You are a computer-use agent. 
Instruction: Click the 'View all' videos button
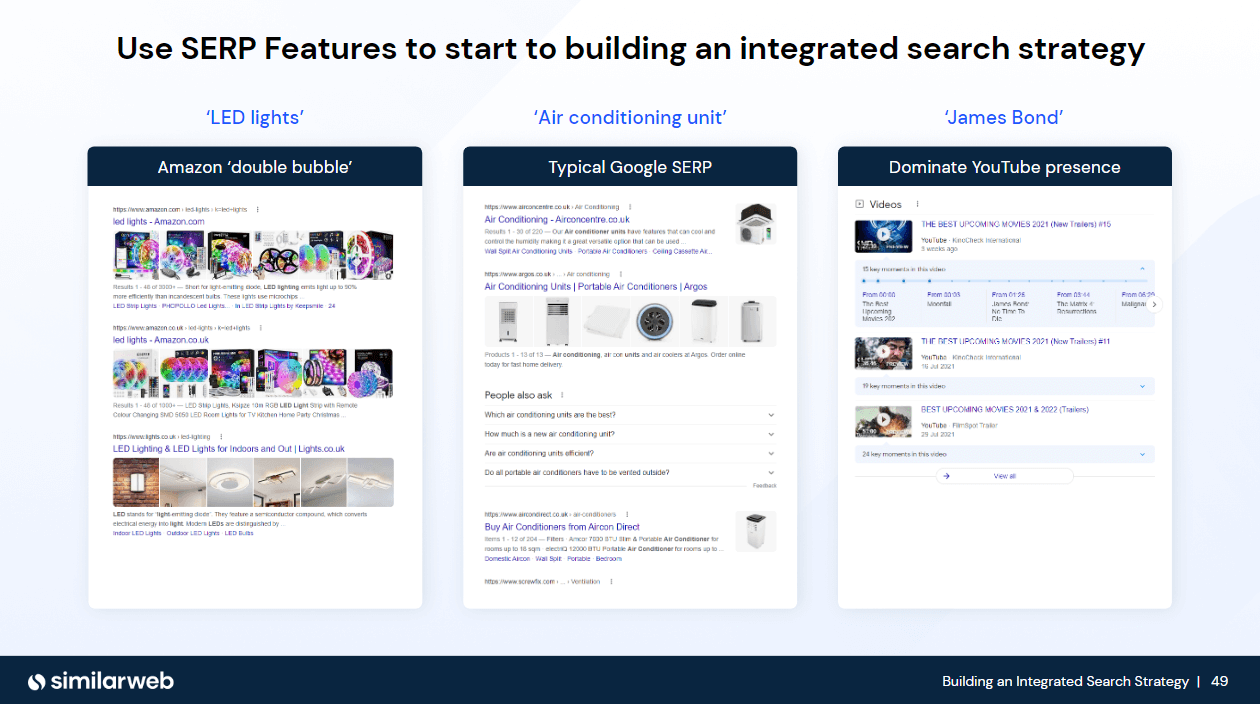pyautogui.click(x=1004, y=476)
